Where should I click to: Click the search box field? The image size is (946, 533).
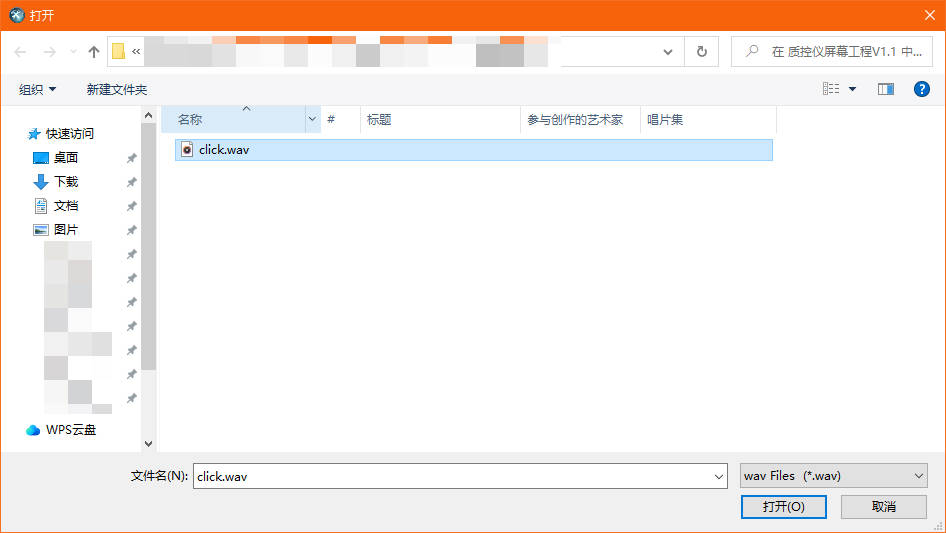tap(840, 52)
